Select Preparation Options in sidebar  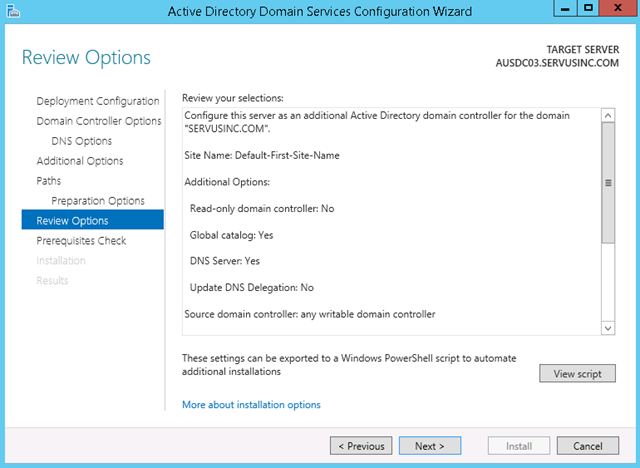[x=98, y=201]
